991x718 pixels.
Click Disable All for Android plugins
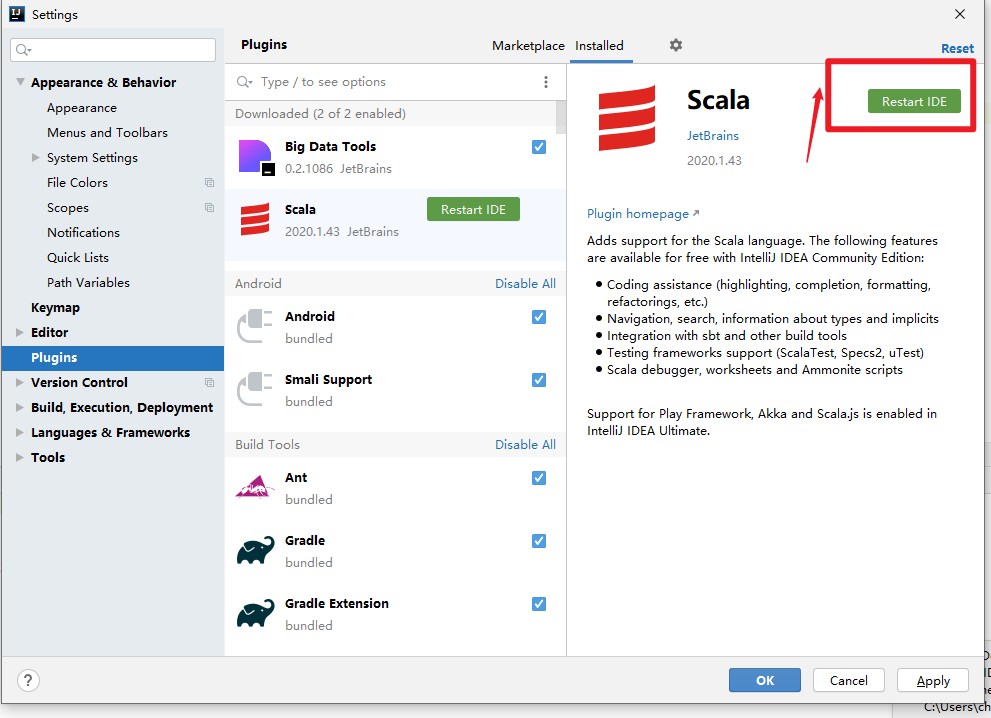pyautogui.click(x=525, y=284)
